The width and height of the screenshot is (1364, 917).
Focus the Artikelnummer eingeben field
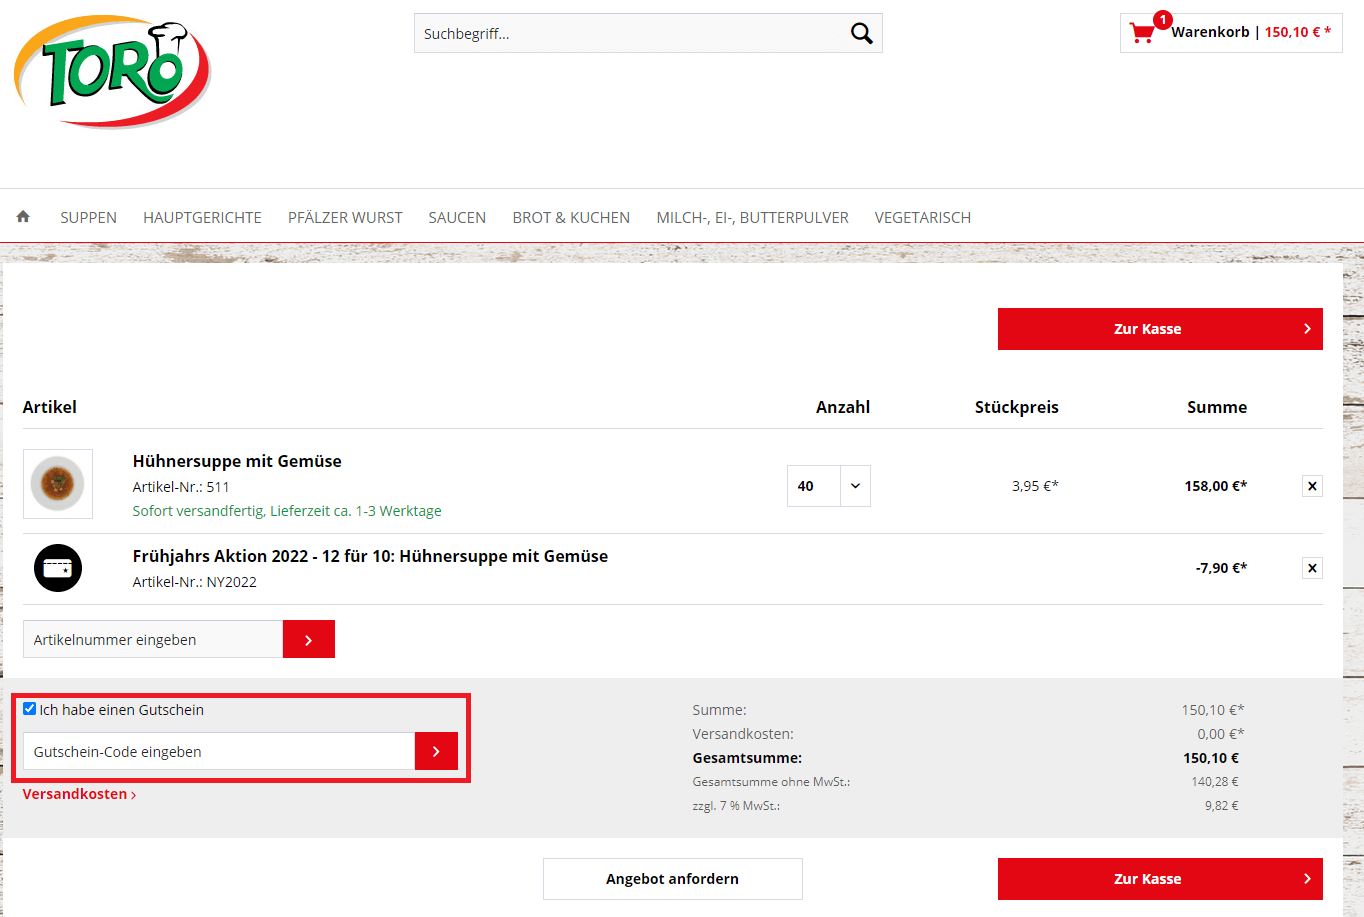point(153,639)
